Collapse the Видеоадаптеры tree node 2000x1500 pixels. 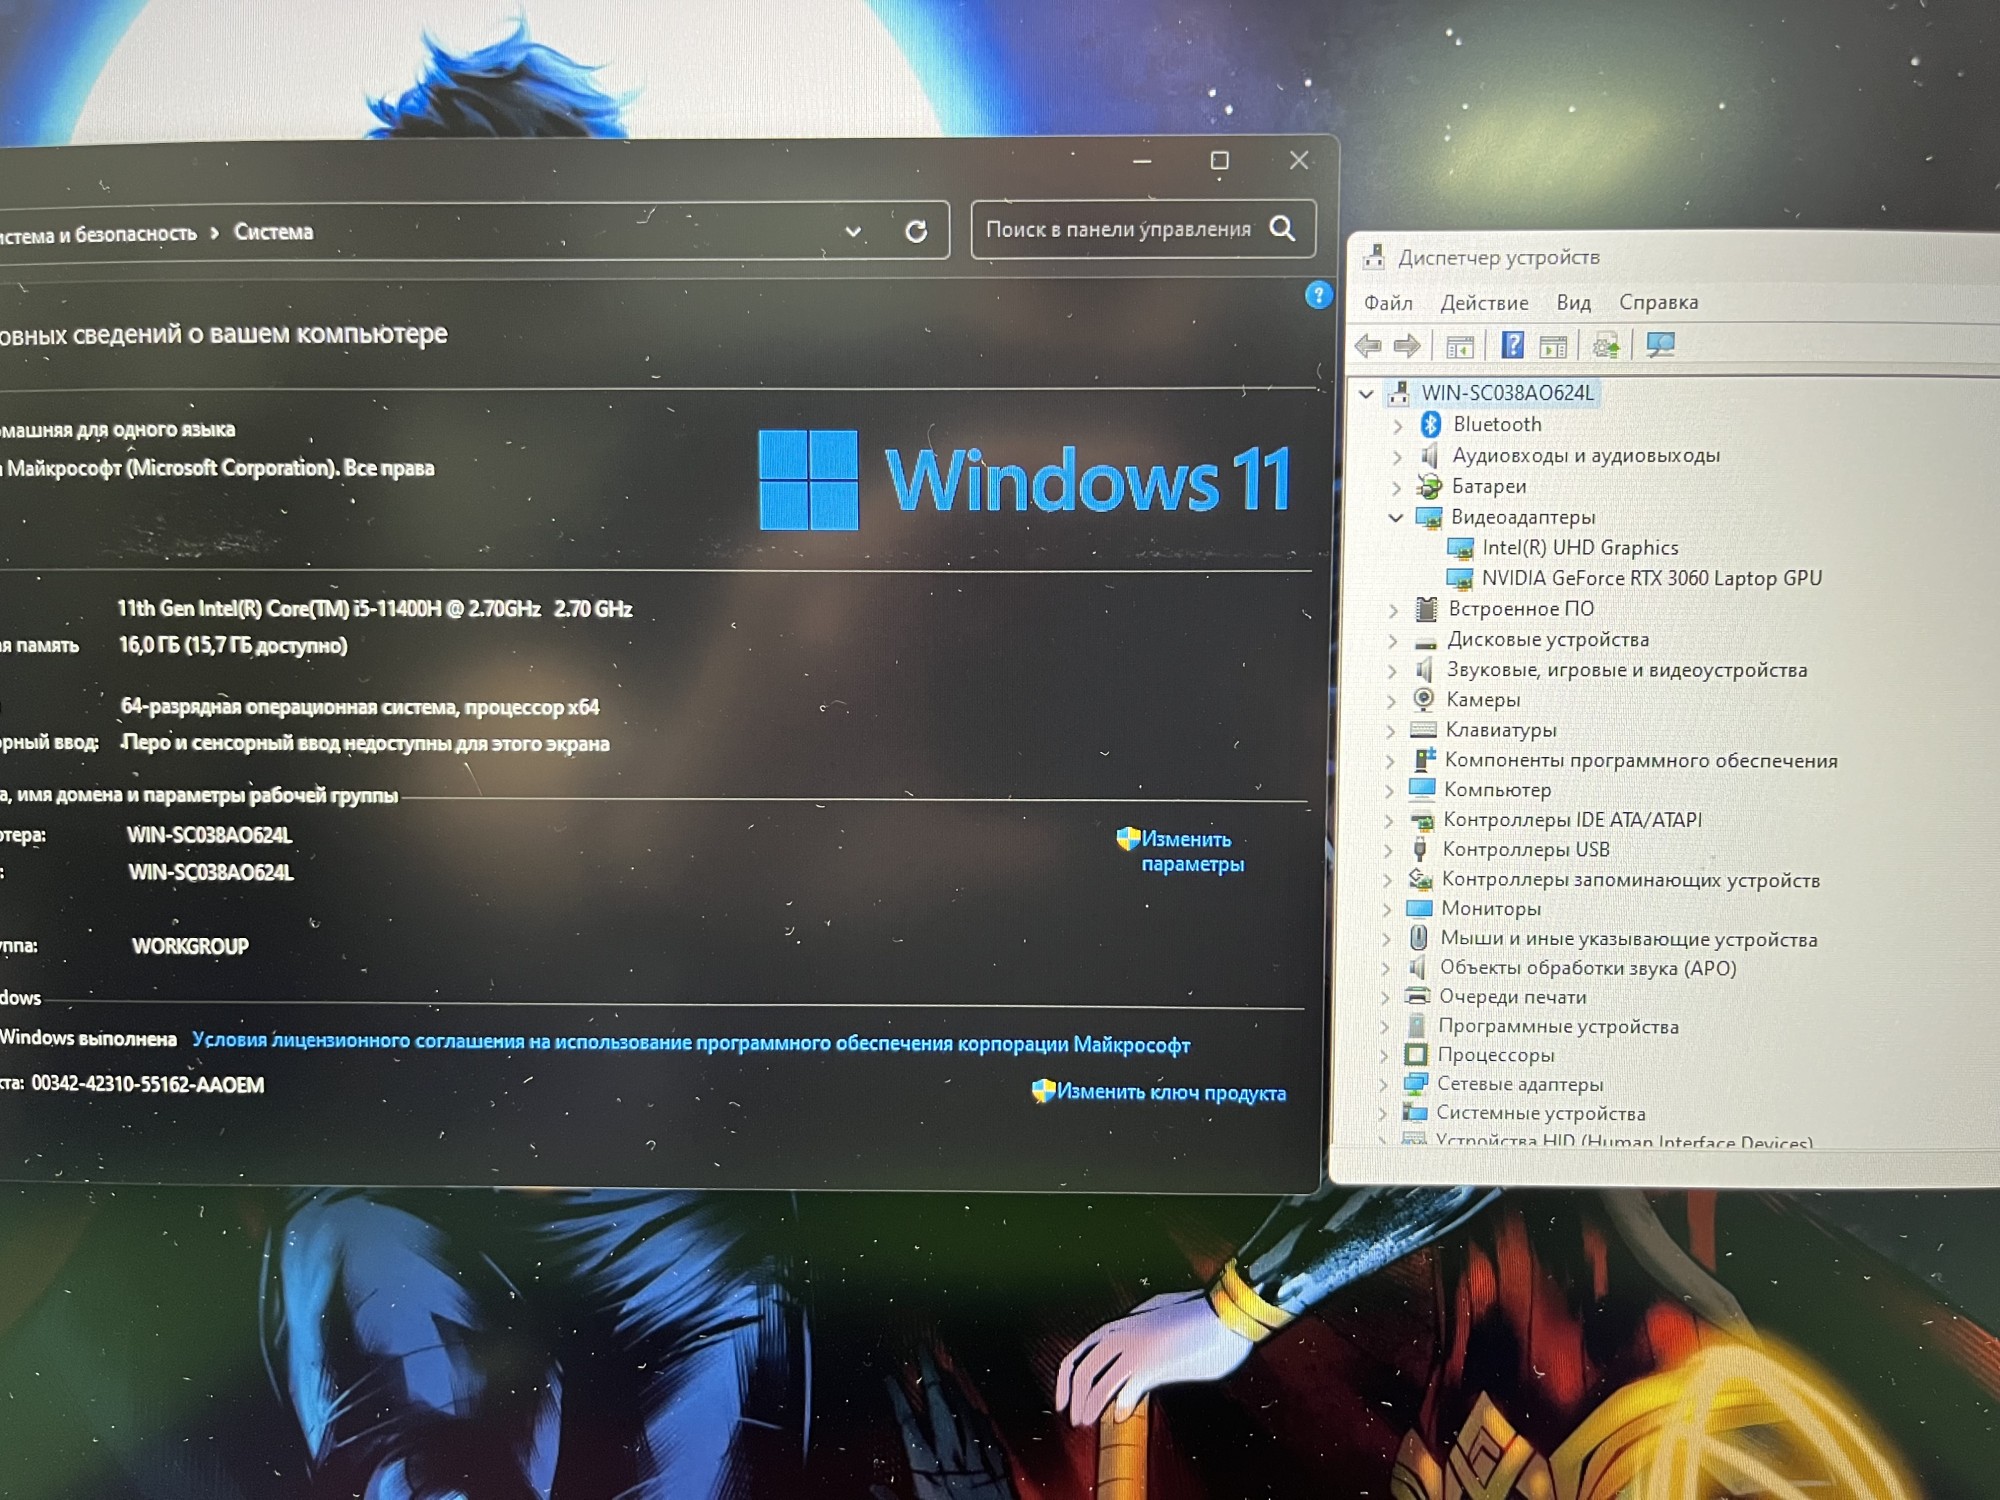tap(1396, 518)
